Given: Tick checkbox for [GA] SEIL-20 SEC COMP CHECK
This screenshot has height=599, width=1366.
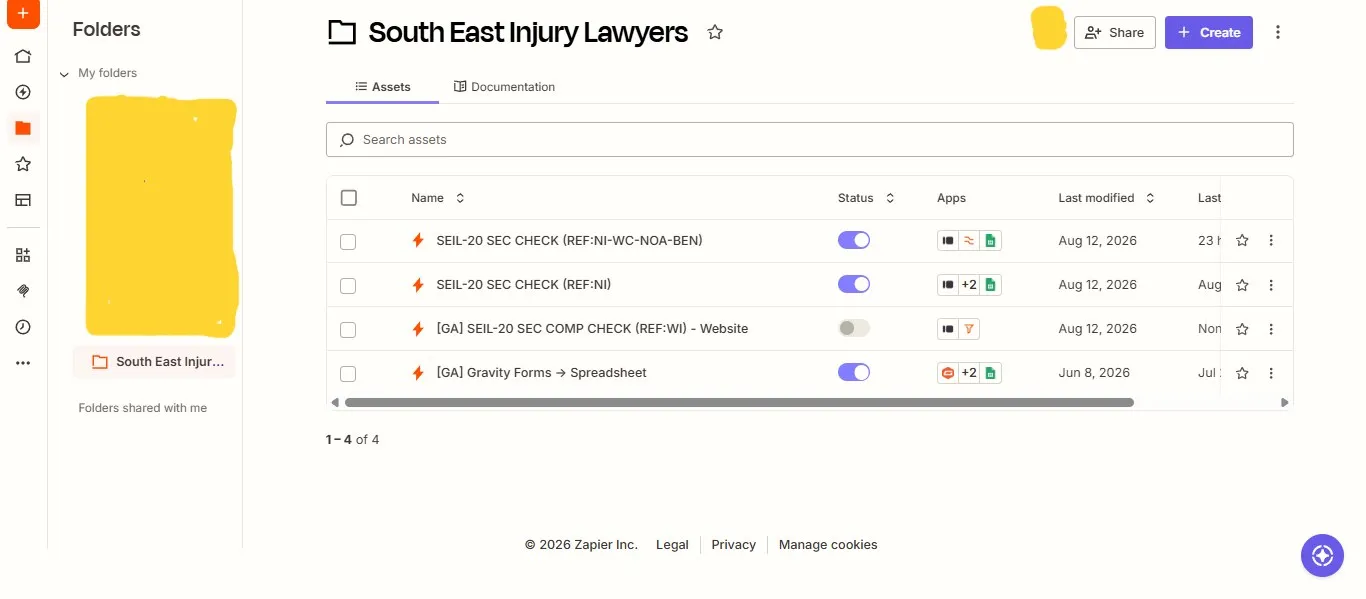Looking at the screenshot, I should click(348, 330).
